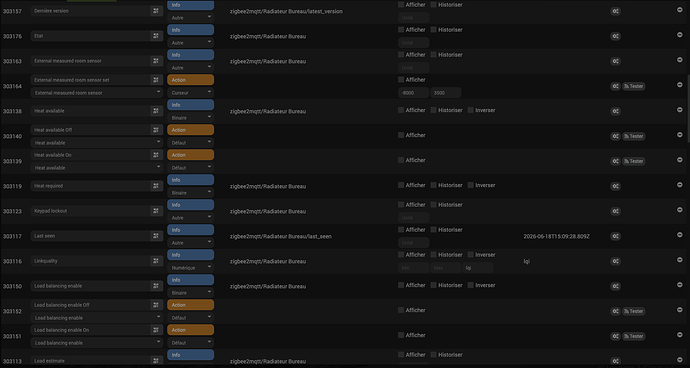Screen dimensions: 690x368
Task: Toggle Historiser for Heat required
Action: point(433,185)
